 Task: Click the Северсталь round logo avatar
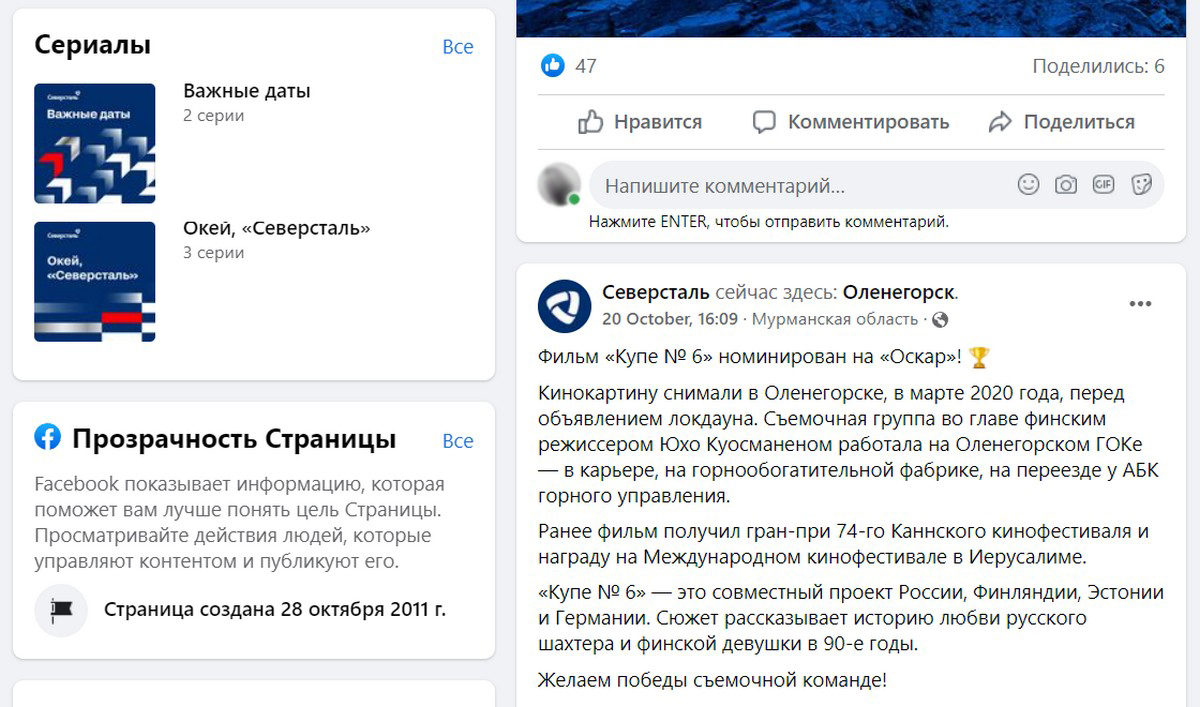pos(564,305)
